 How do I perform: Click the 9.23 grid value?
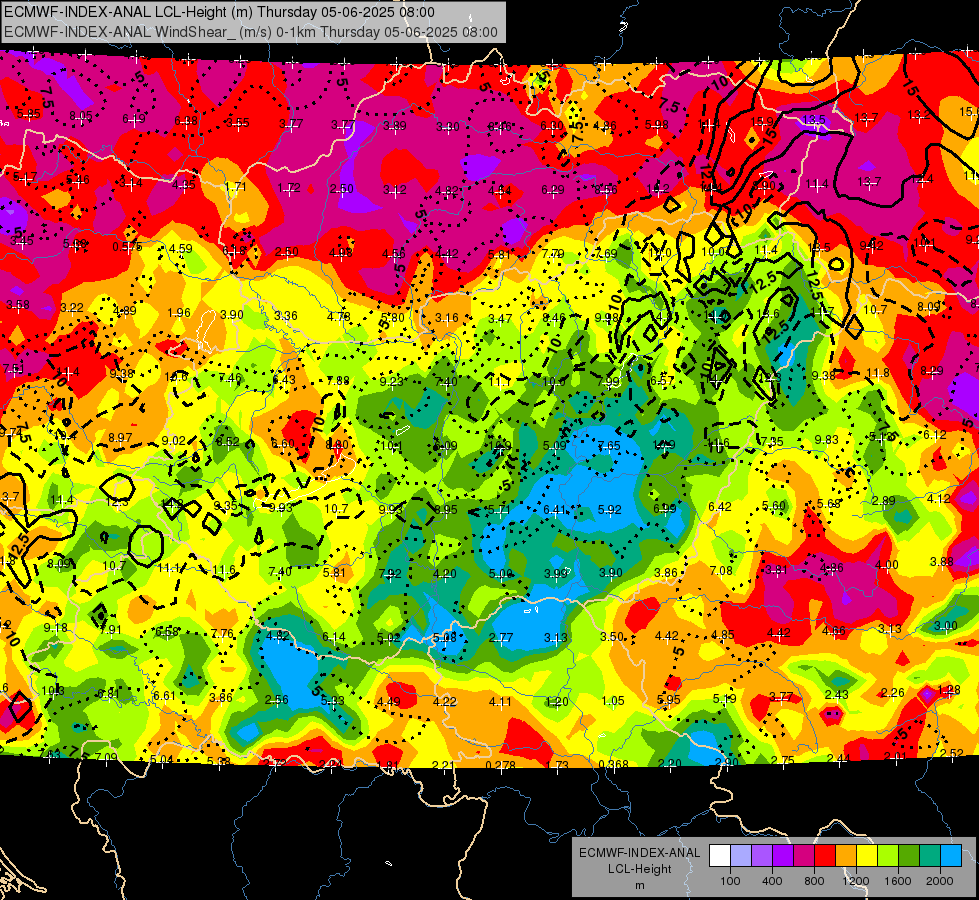(391, 382)
